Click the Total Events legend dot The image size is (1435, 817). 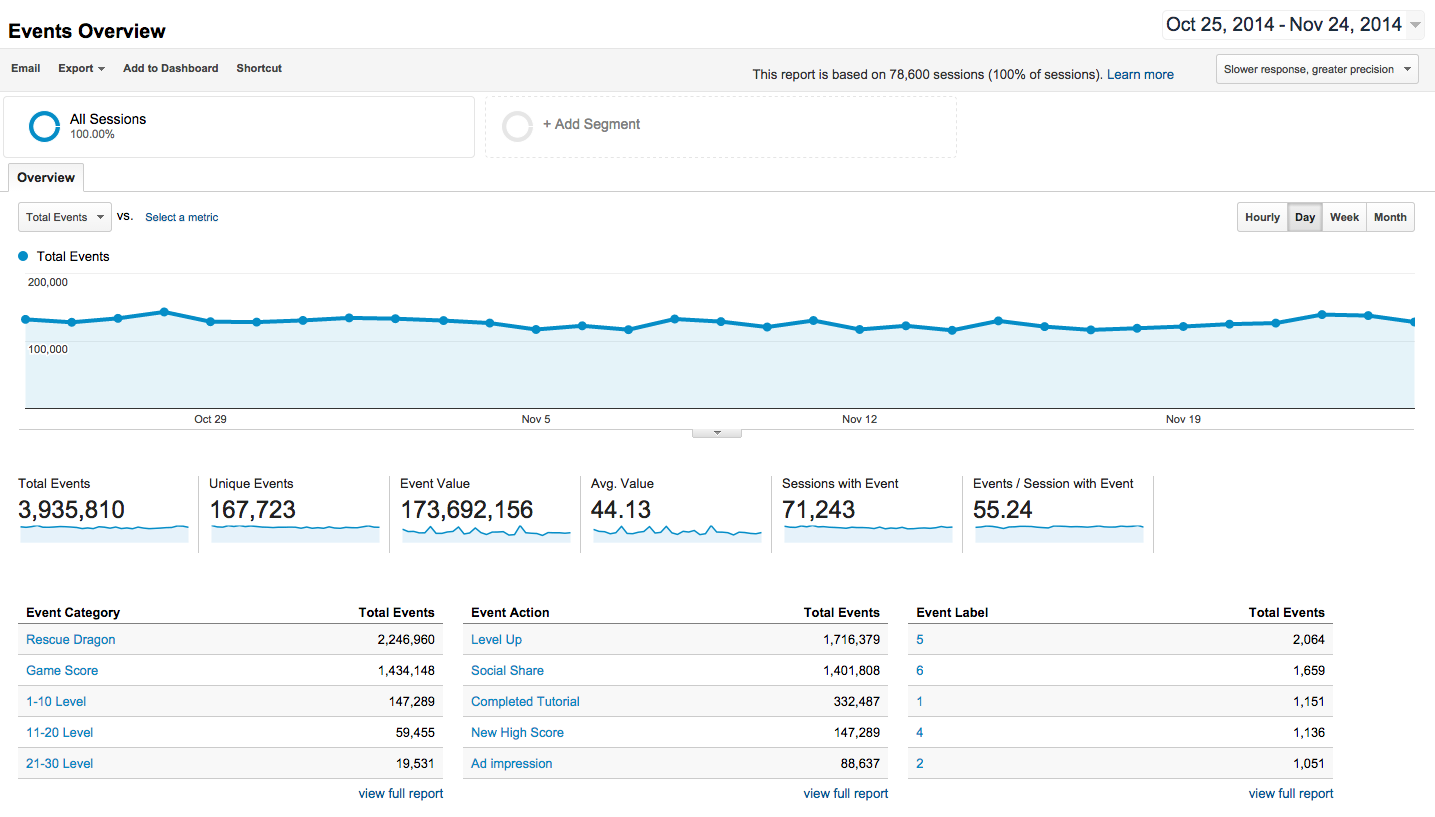[24, 257]
